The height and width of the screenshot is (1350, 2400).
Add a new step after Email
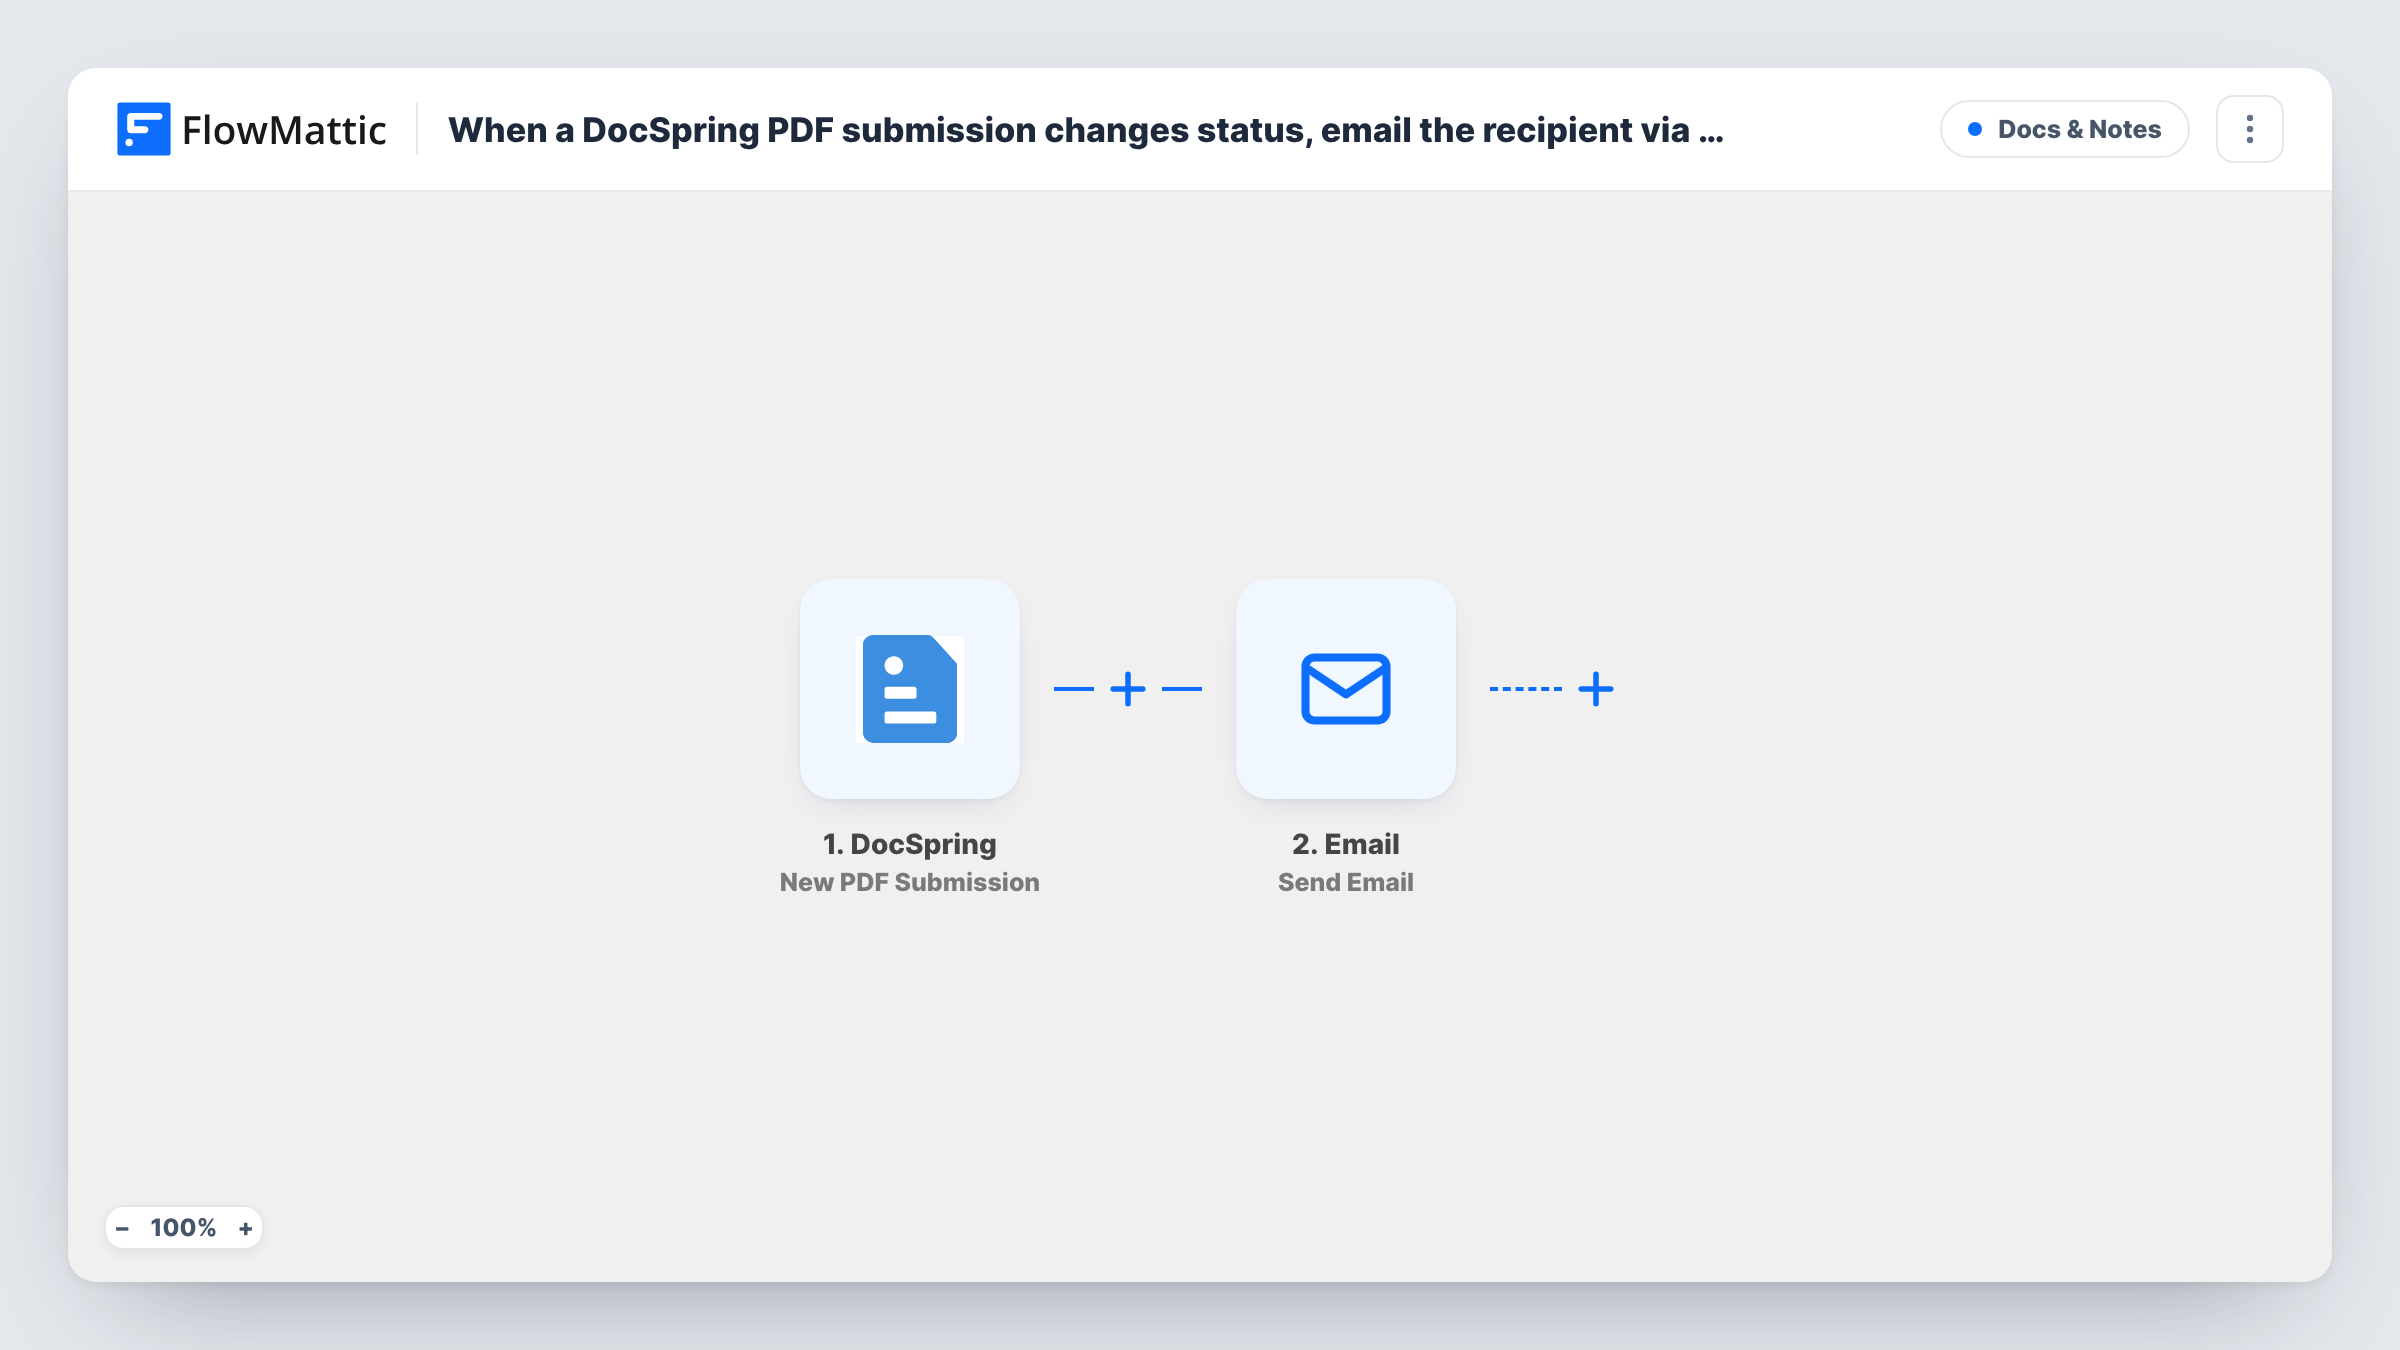[x=1596, y=689]
